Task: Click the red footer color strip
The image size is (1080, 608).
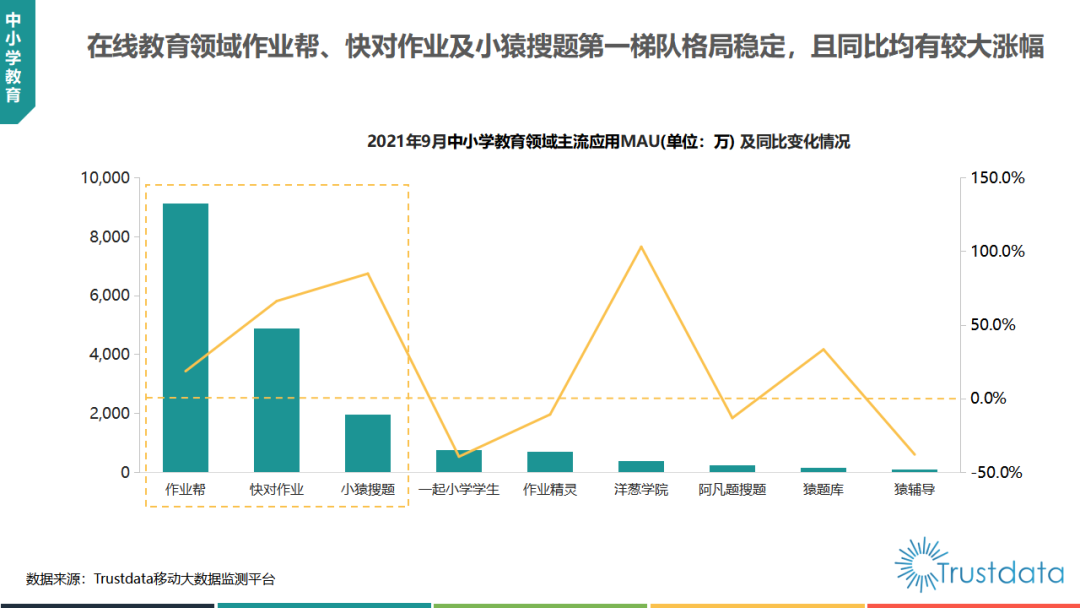Action: 973,605
